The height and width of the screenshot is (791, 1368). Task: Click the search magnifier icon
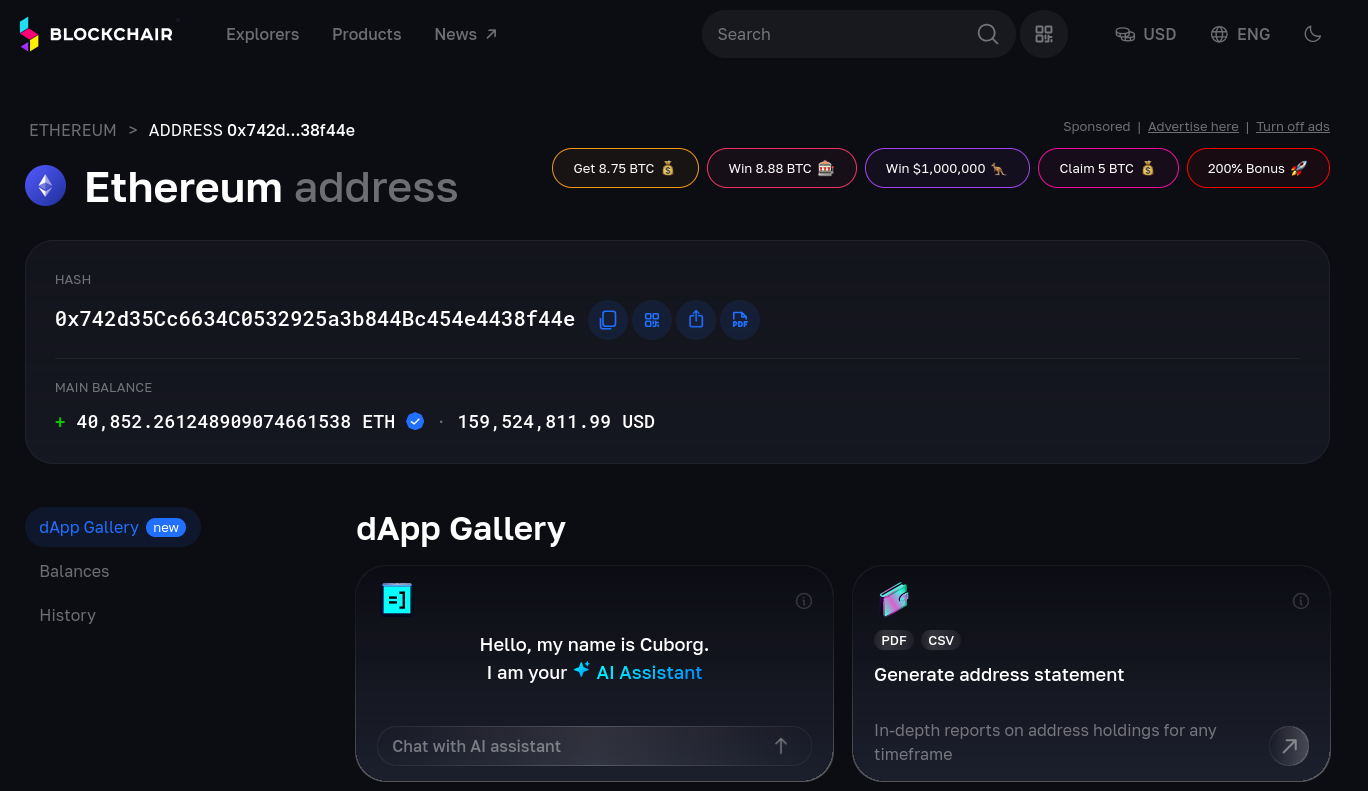pyautogui.click(x=988, y=34)
